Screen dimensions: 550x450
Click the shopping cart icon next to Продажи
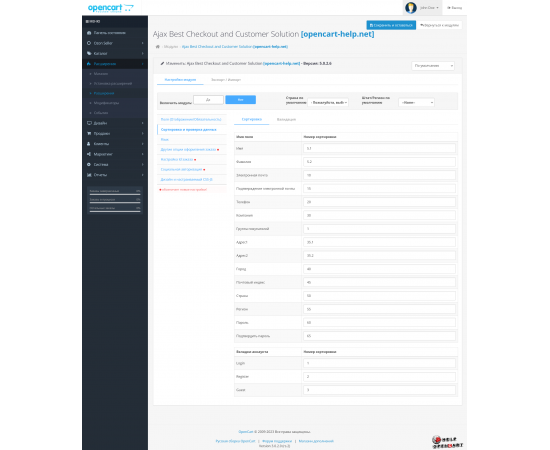tap(89, 133)
